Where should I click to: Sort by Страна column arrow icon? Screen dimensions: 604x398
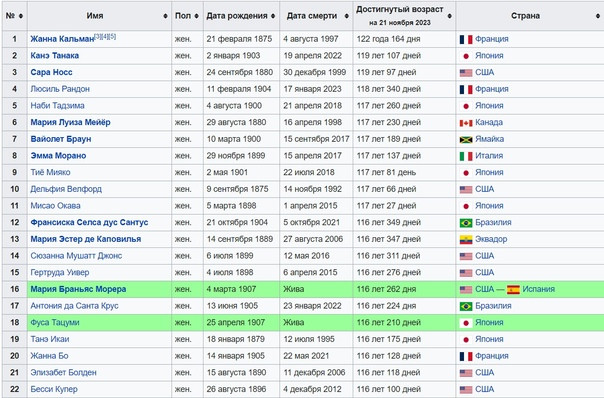pos(598,16)
